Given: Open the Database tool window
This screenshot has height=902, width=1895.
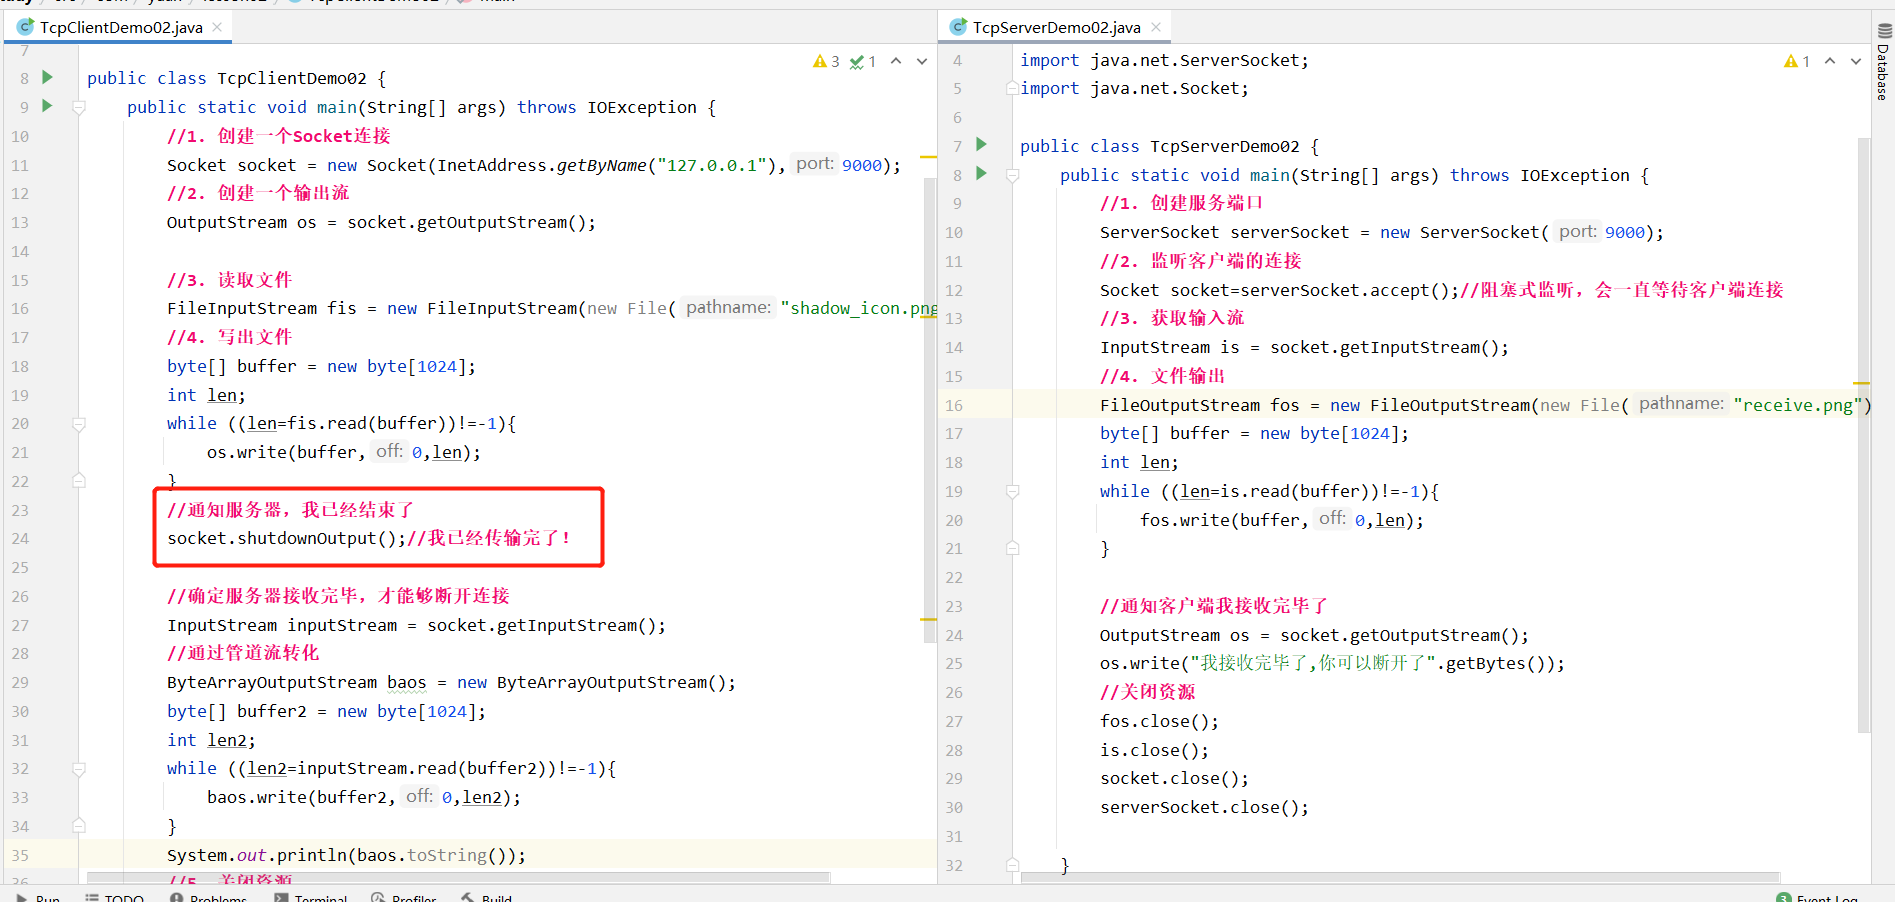Looking at the screenshot, I should coord(1884,60).
